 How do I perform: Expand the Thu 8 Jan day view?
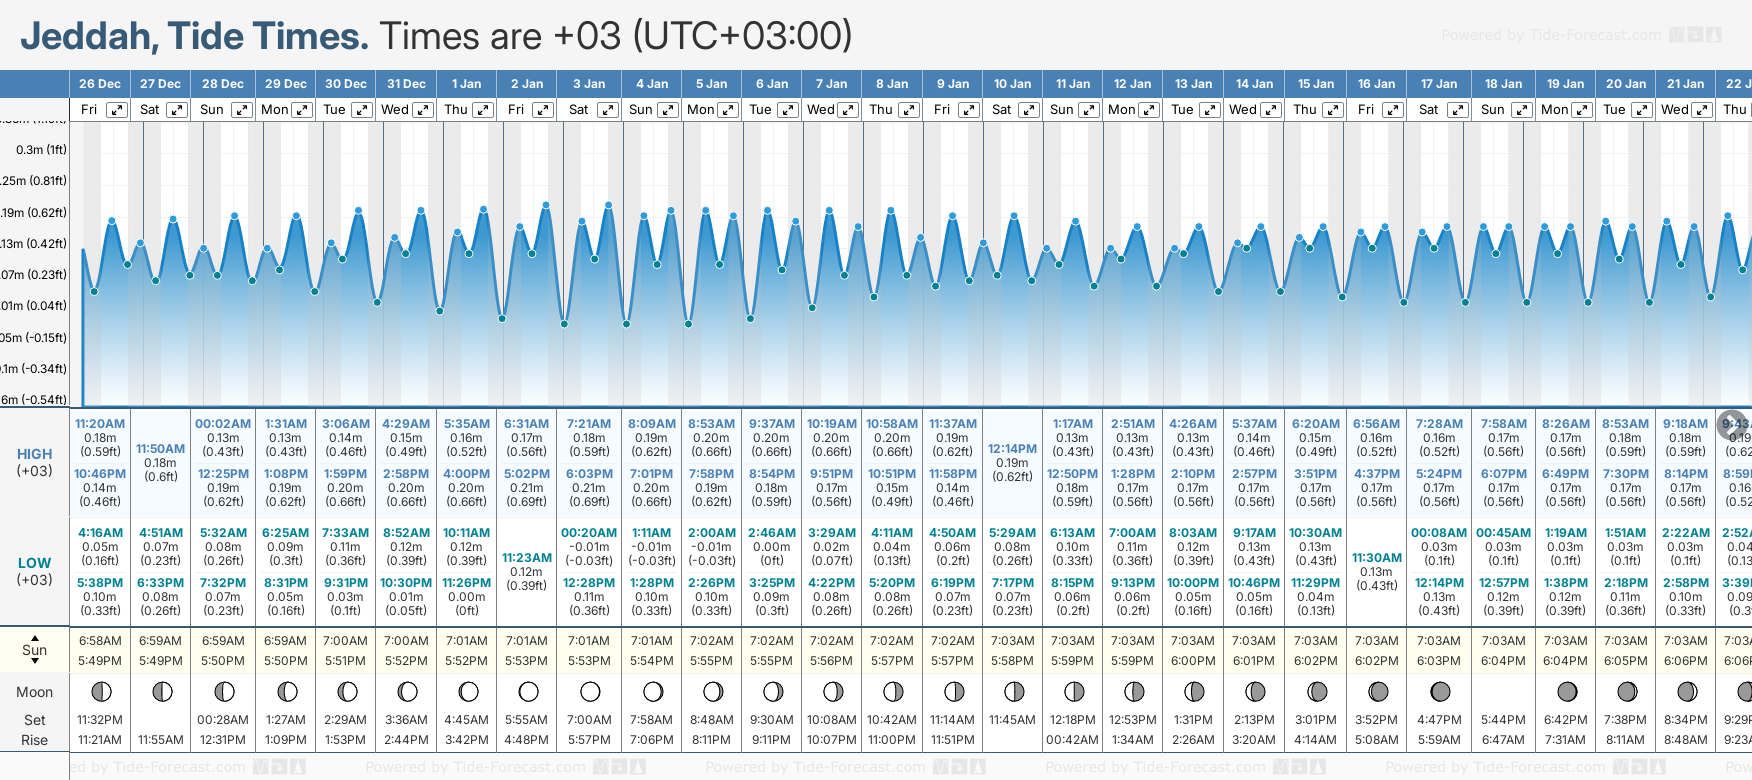coord(908,110)
